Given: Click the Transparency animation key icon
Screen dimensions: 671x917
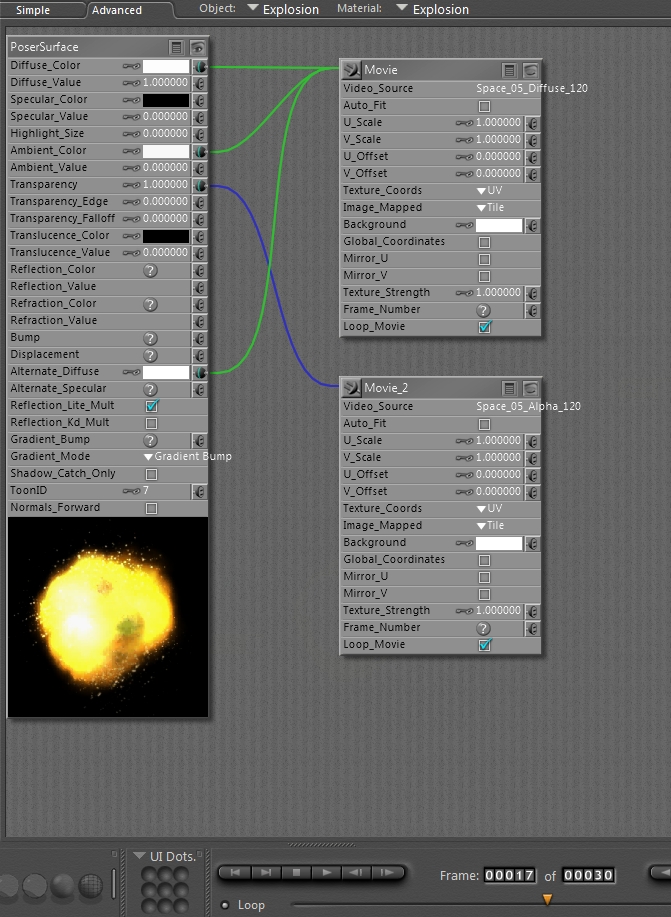Looking at the screenshot, I should (131, 185).
